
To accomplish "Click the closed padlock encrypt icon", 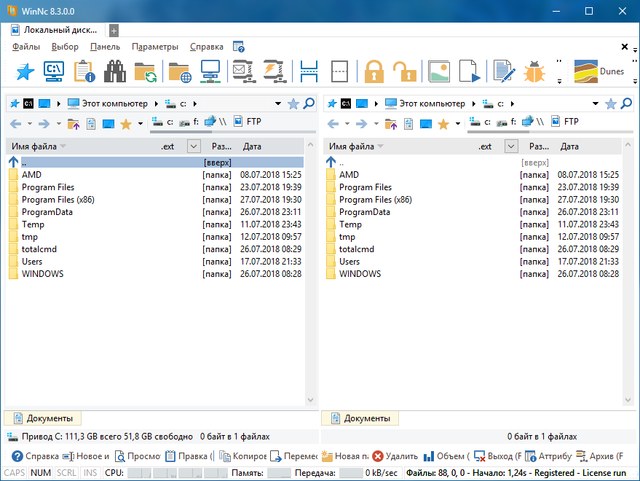I will pos(374,72).
